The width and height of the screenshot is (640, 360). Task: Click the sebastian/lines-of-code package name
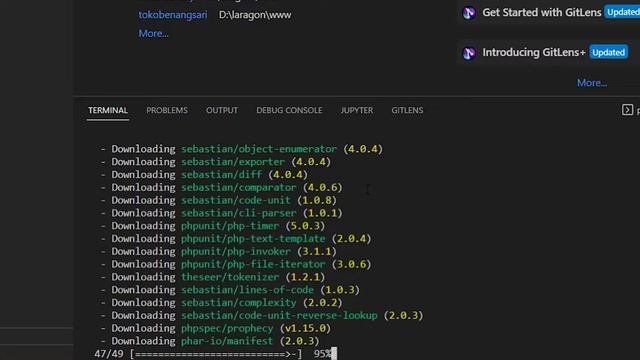247,290
